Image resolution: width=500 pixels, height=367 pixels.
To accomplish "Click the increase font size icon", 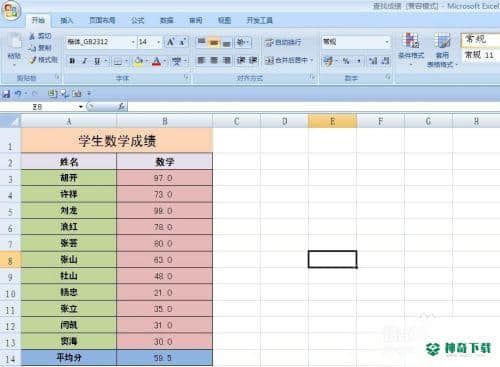I will point(171,42).
